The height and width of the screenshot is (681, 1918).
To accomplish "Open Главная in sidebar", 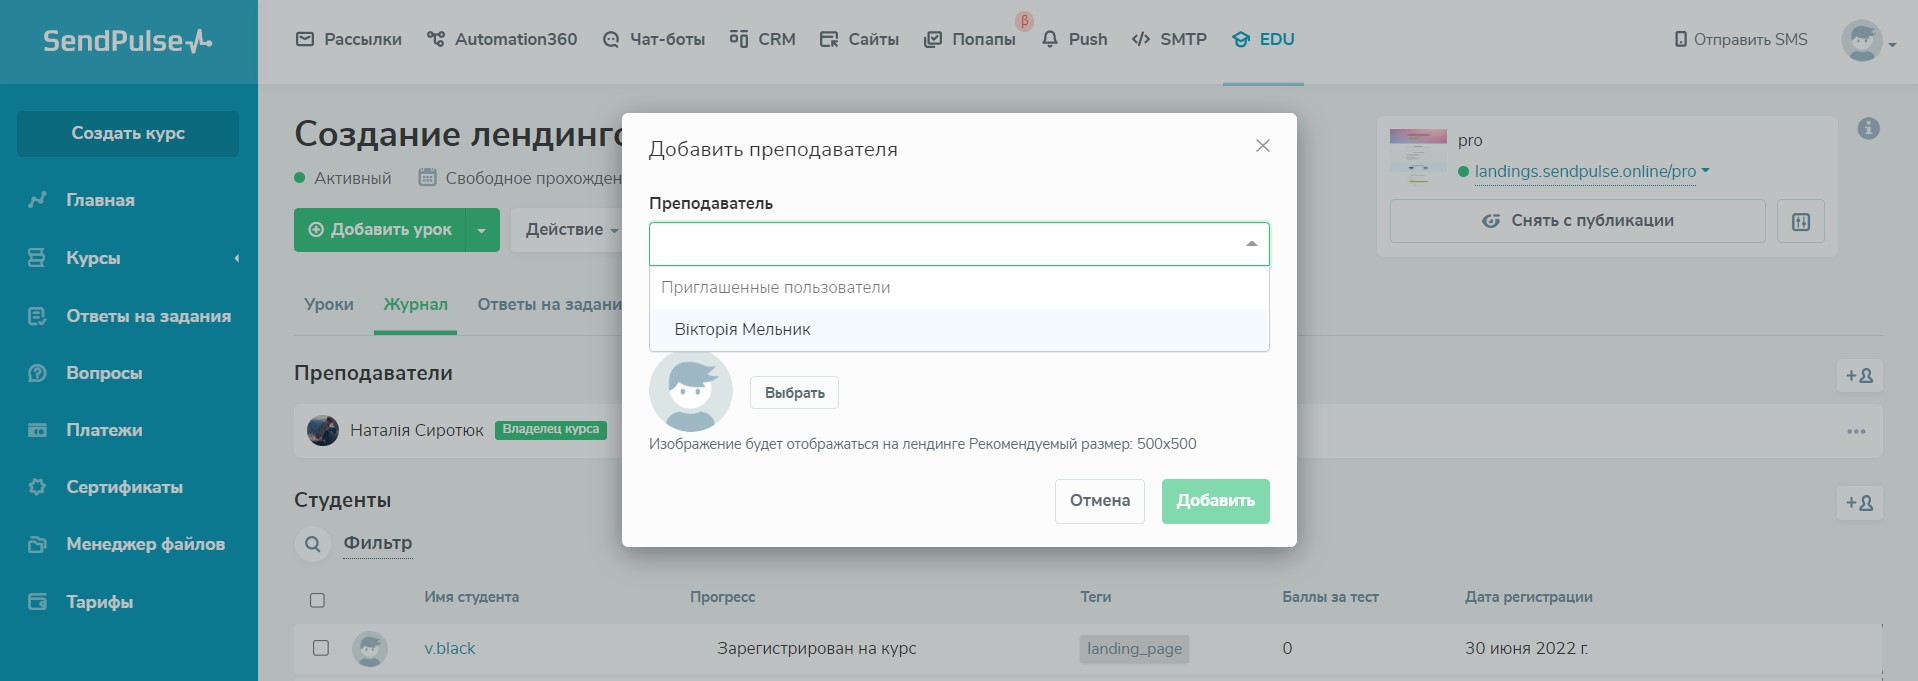I will (100, 200).
